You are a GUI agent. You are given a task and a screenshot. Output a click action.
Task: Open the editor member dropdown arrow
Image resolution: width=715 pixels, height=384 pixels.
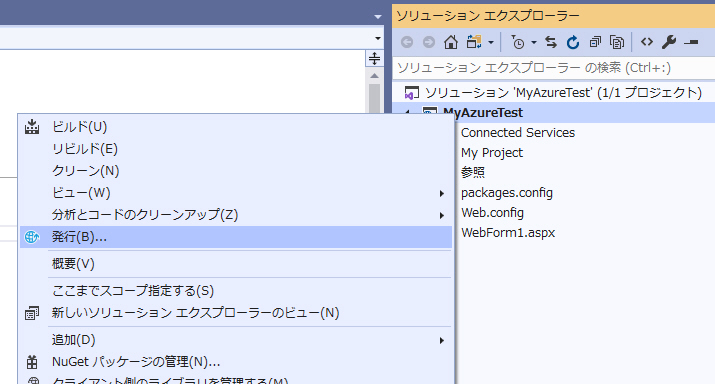[378, 38]
